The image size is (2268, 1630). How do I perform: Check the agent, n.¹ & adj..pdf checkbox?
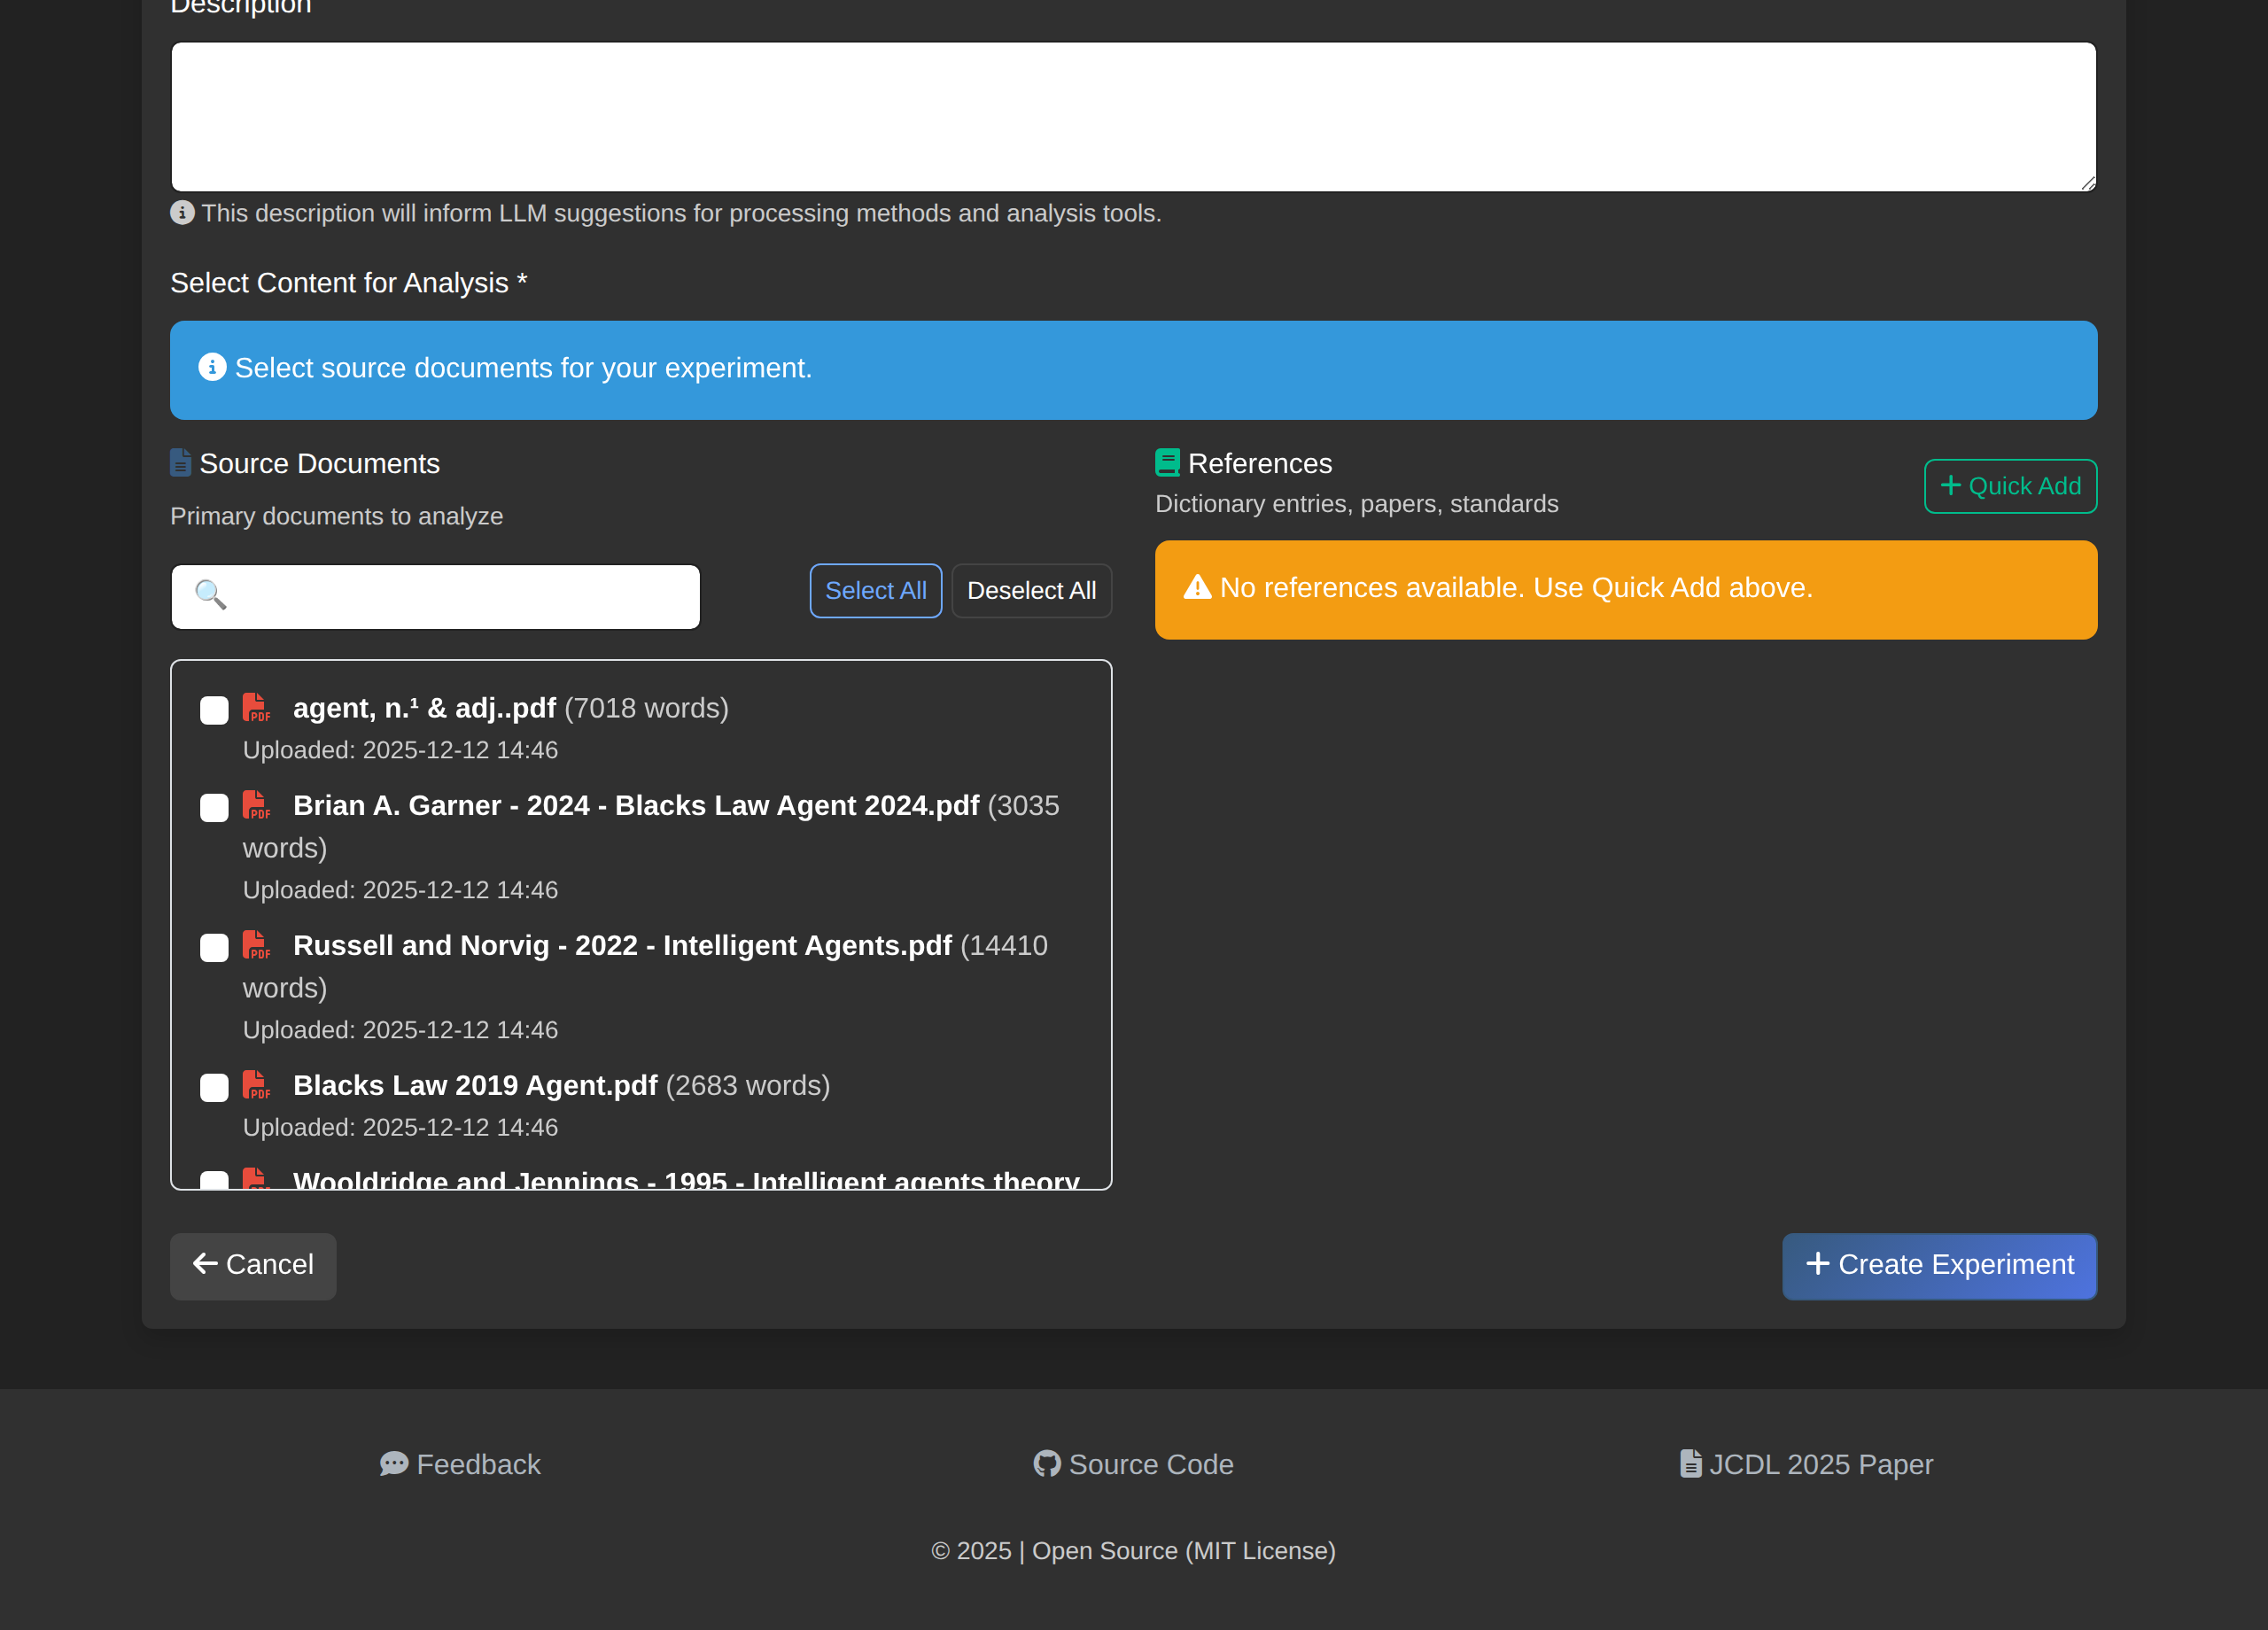214,710
